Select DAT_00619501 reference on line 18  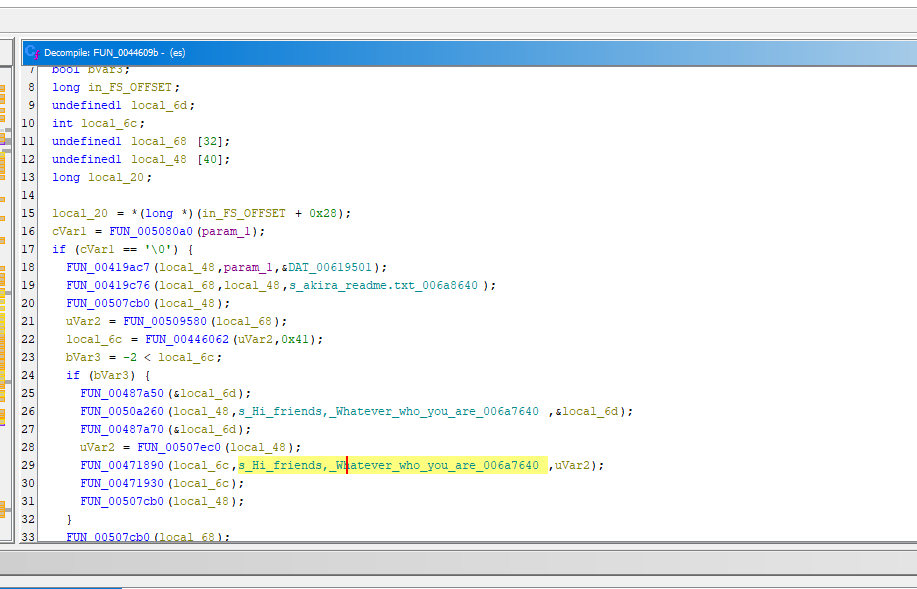click(330, 267)
